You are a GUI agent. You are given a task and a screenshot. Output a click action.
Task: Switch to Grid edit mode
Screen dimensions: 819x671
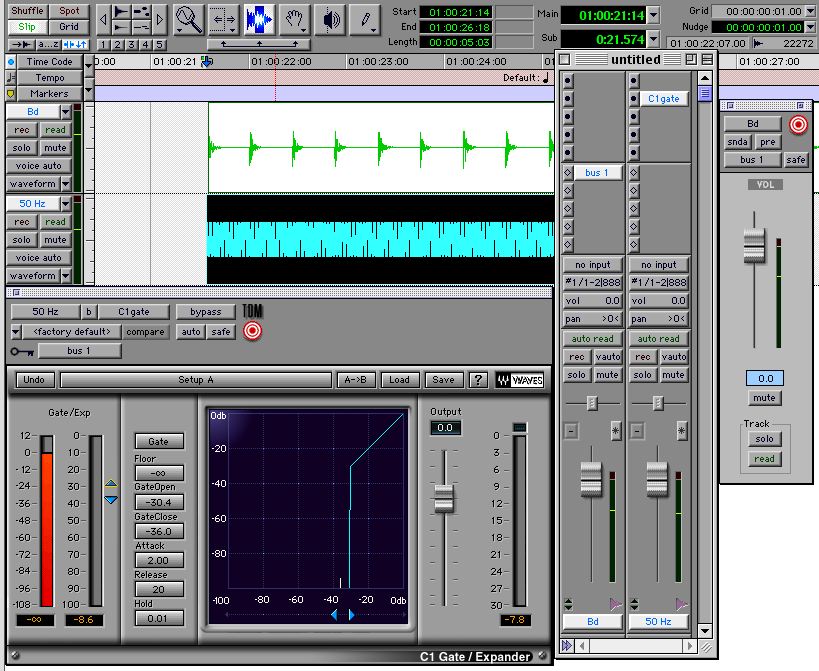[68, 27]
